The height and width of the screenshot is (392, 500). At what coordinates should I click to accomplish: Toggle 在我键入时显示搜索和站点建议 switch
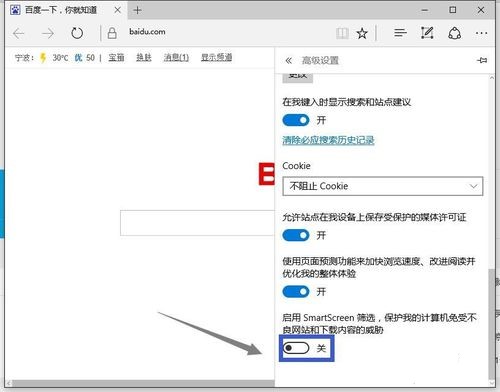[296, 120]
